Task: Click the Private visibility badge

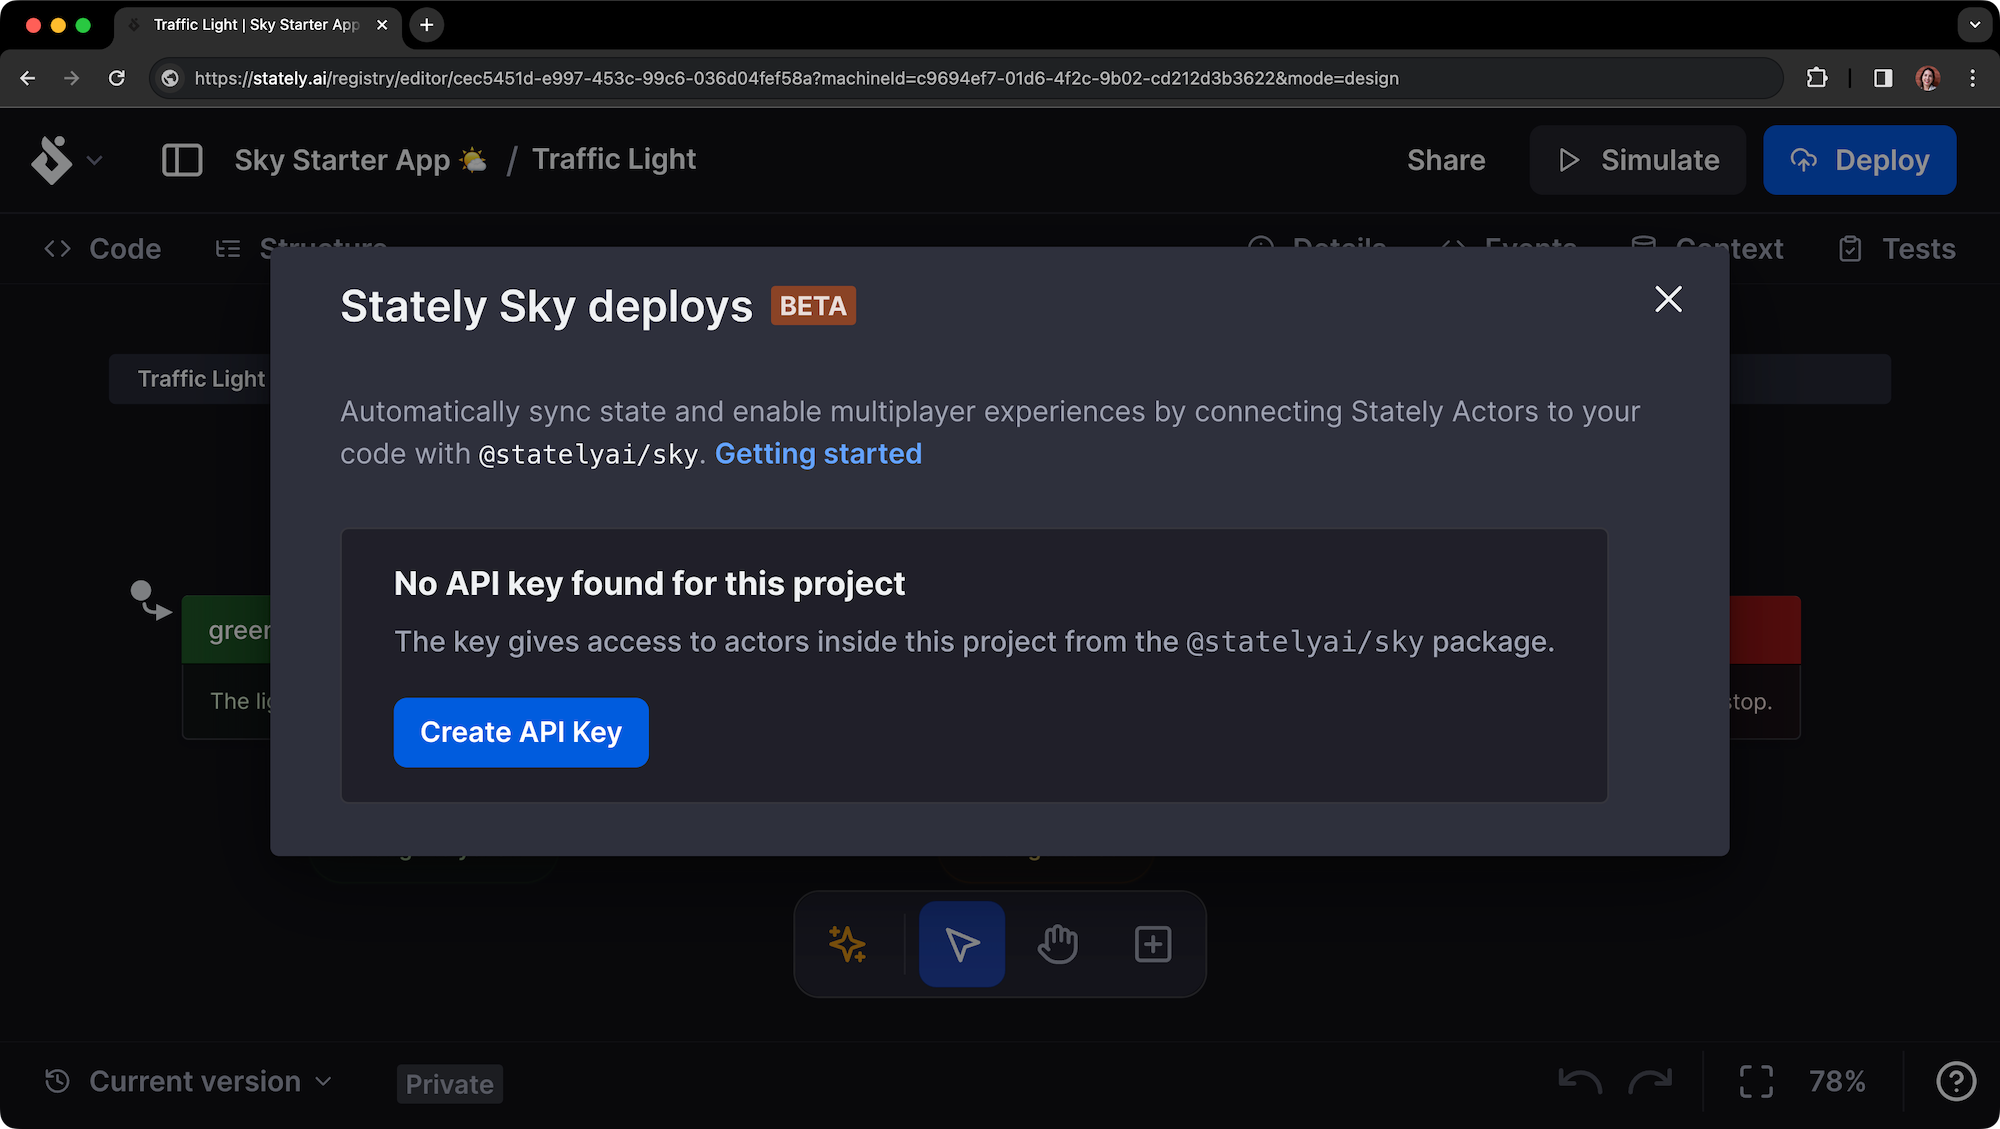Action: (449, 1083)
